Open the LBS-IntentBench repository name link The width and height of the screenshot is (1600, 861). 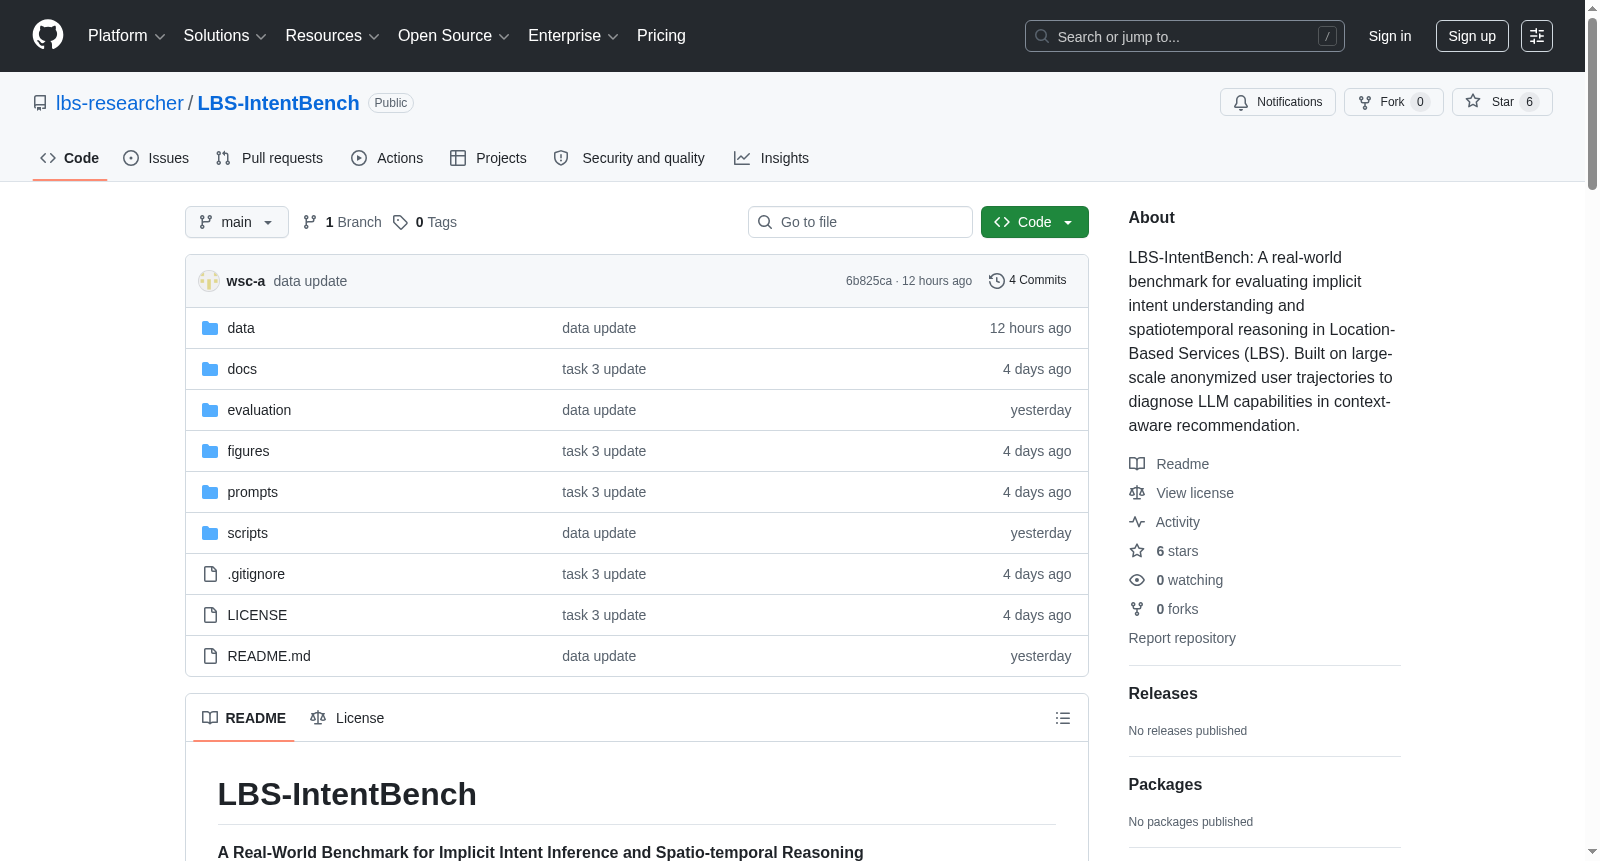tap(278, 103)
